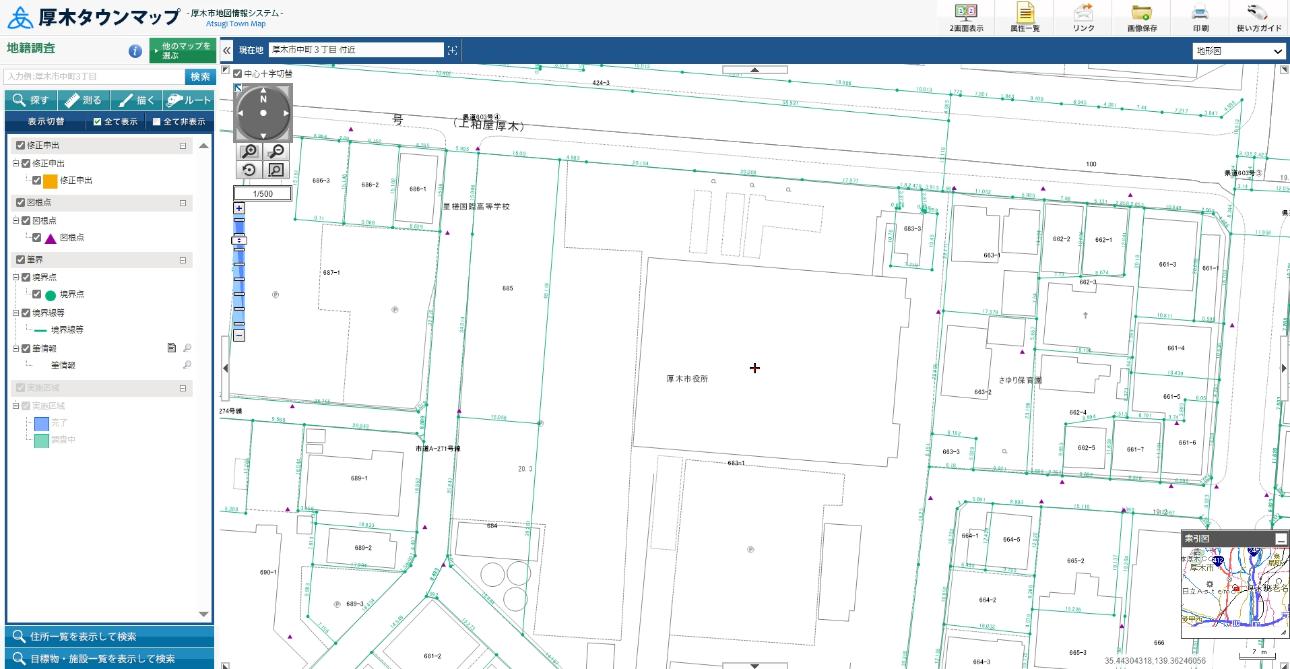
Task: Click the plus button atop zoom slider
Action: pos(239,208)
